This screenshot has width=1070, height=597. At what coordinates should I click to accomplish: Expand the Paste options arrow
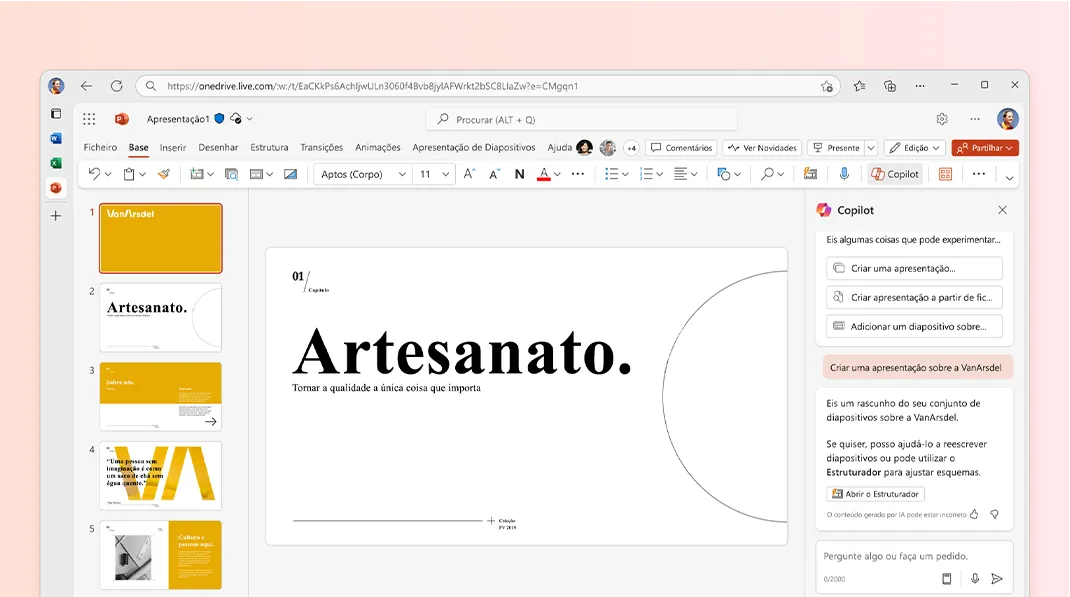pos(143,175)
